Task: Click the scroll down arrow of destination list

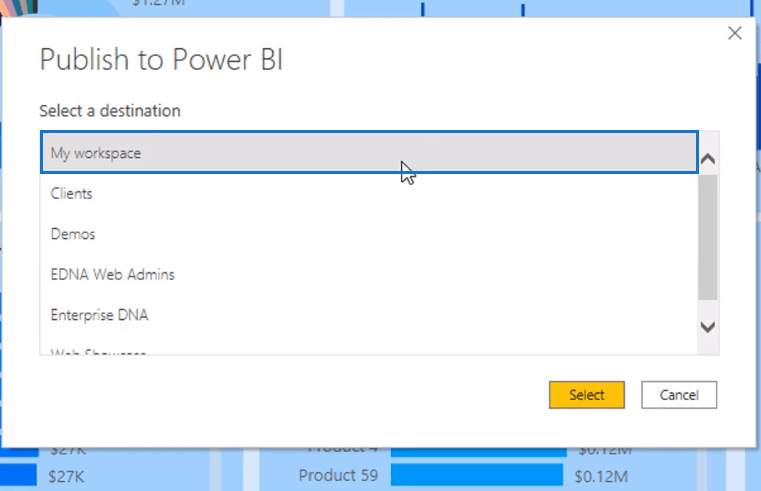Action: (x=708, y=327)
